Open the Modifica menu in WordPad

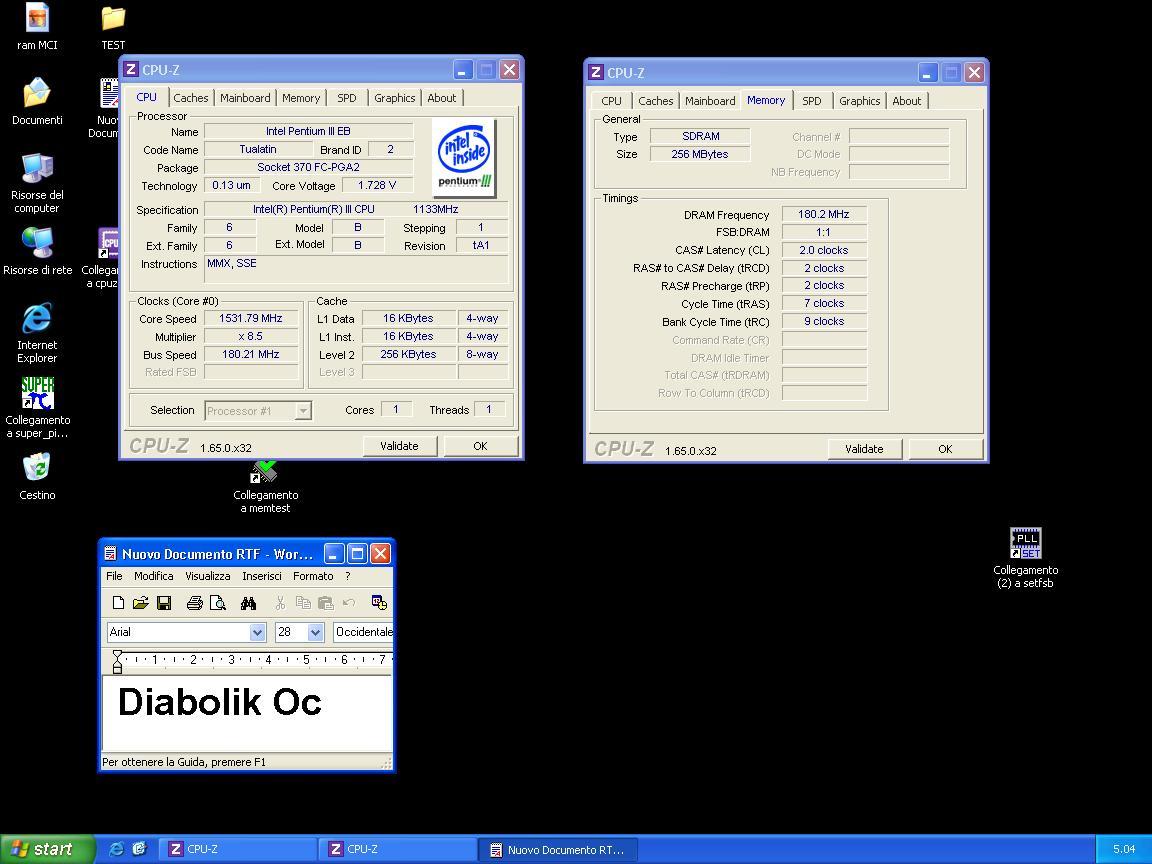click(154, 576)
